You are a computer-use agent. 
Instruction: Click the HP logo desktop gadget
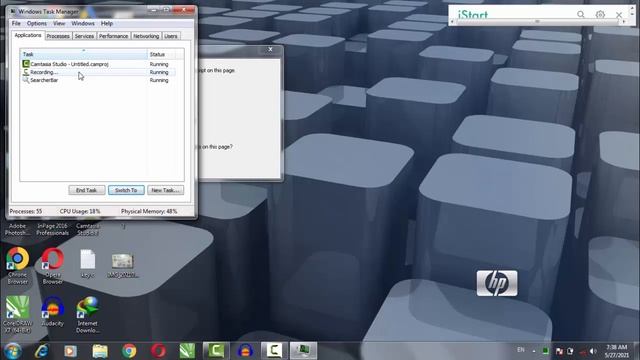tap(497, 283)
